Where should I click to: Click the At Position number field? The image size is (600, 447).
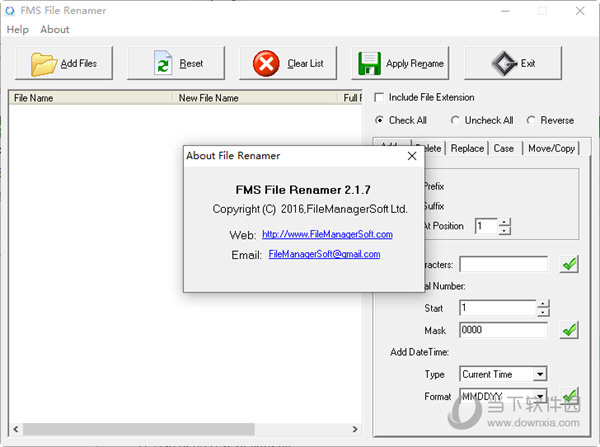coord(486,226)
